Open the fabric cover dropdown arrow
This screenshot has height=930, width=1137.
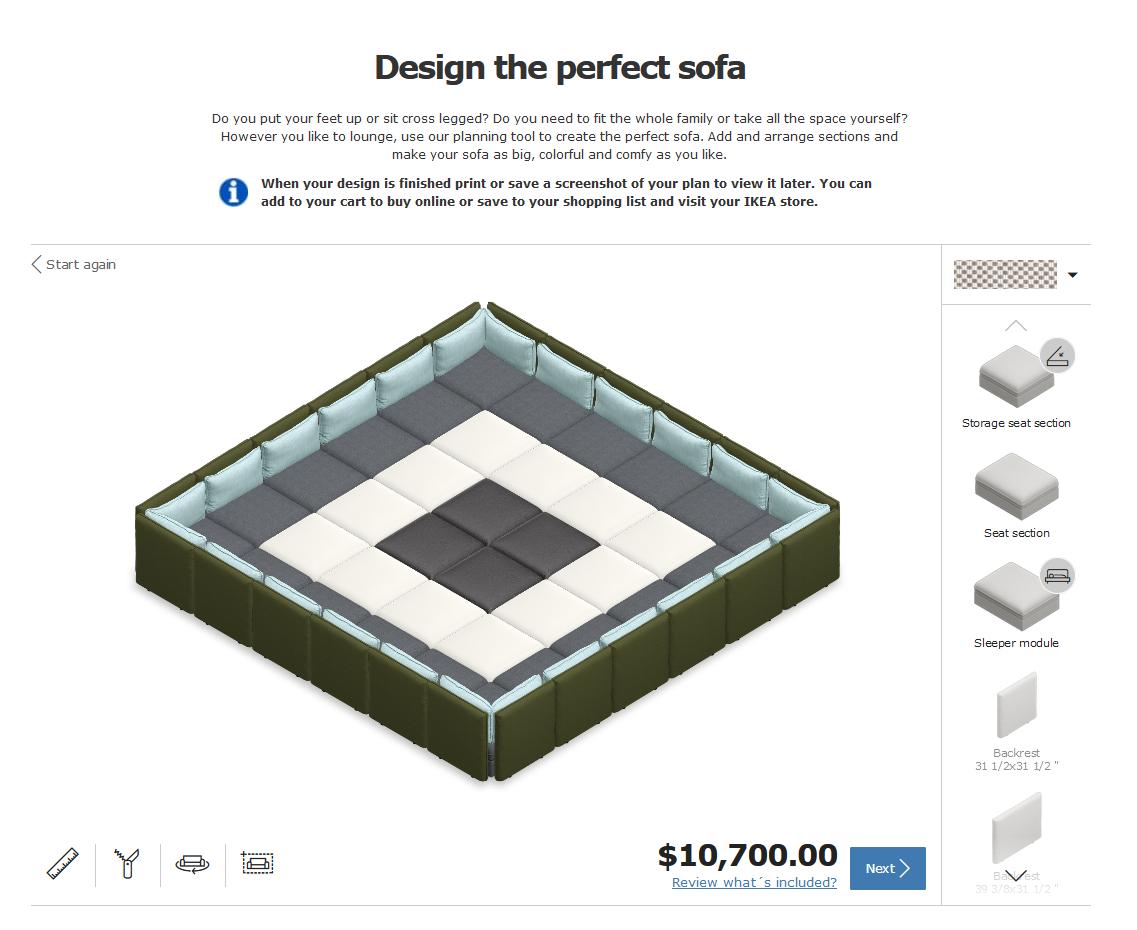click(x=1072, y=275)
